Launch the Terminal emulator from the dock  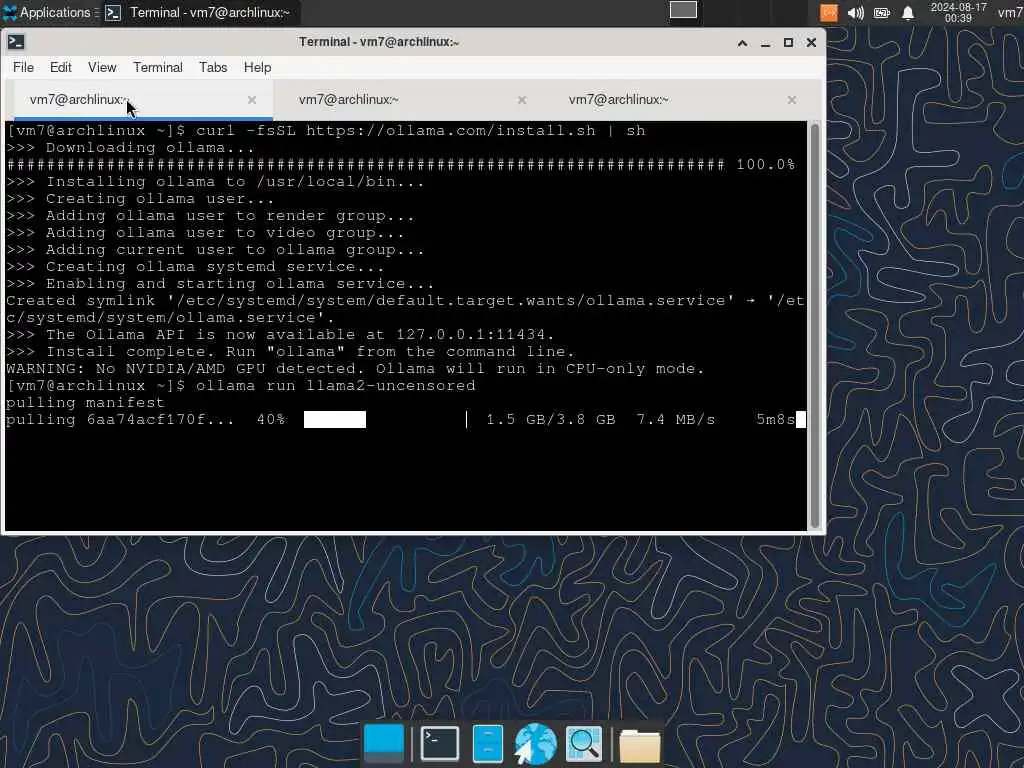(440, 743)
